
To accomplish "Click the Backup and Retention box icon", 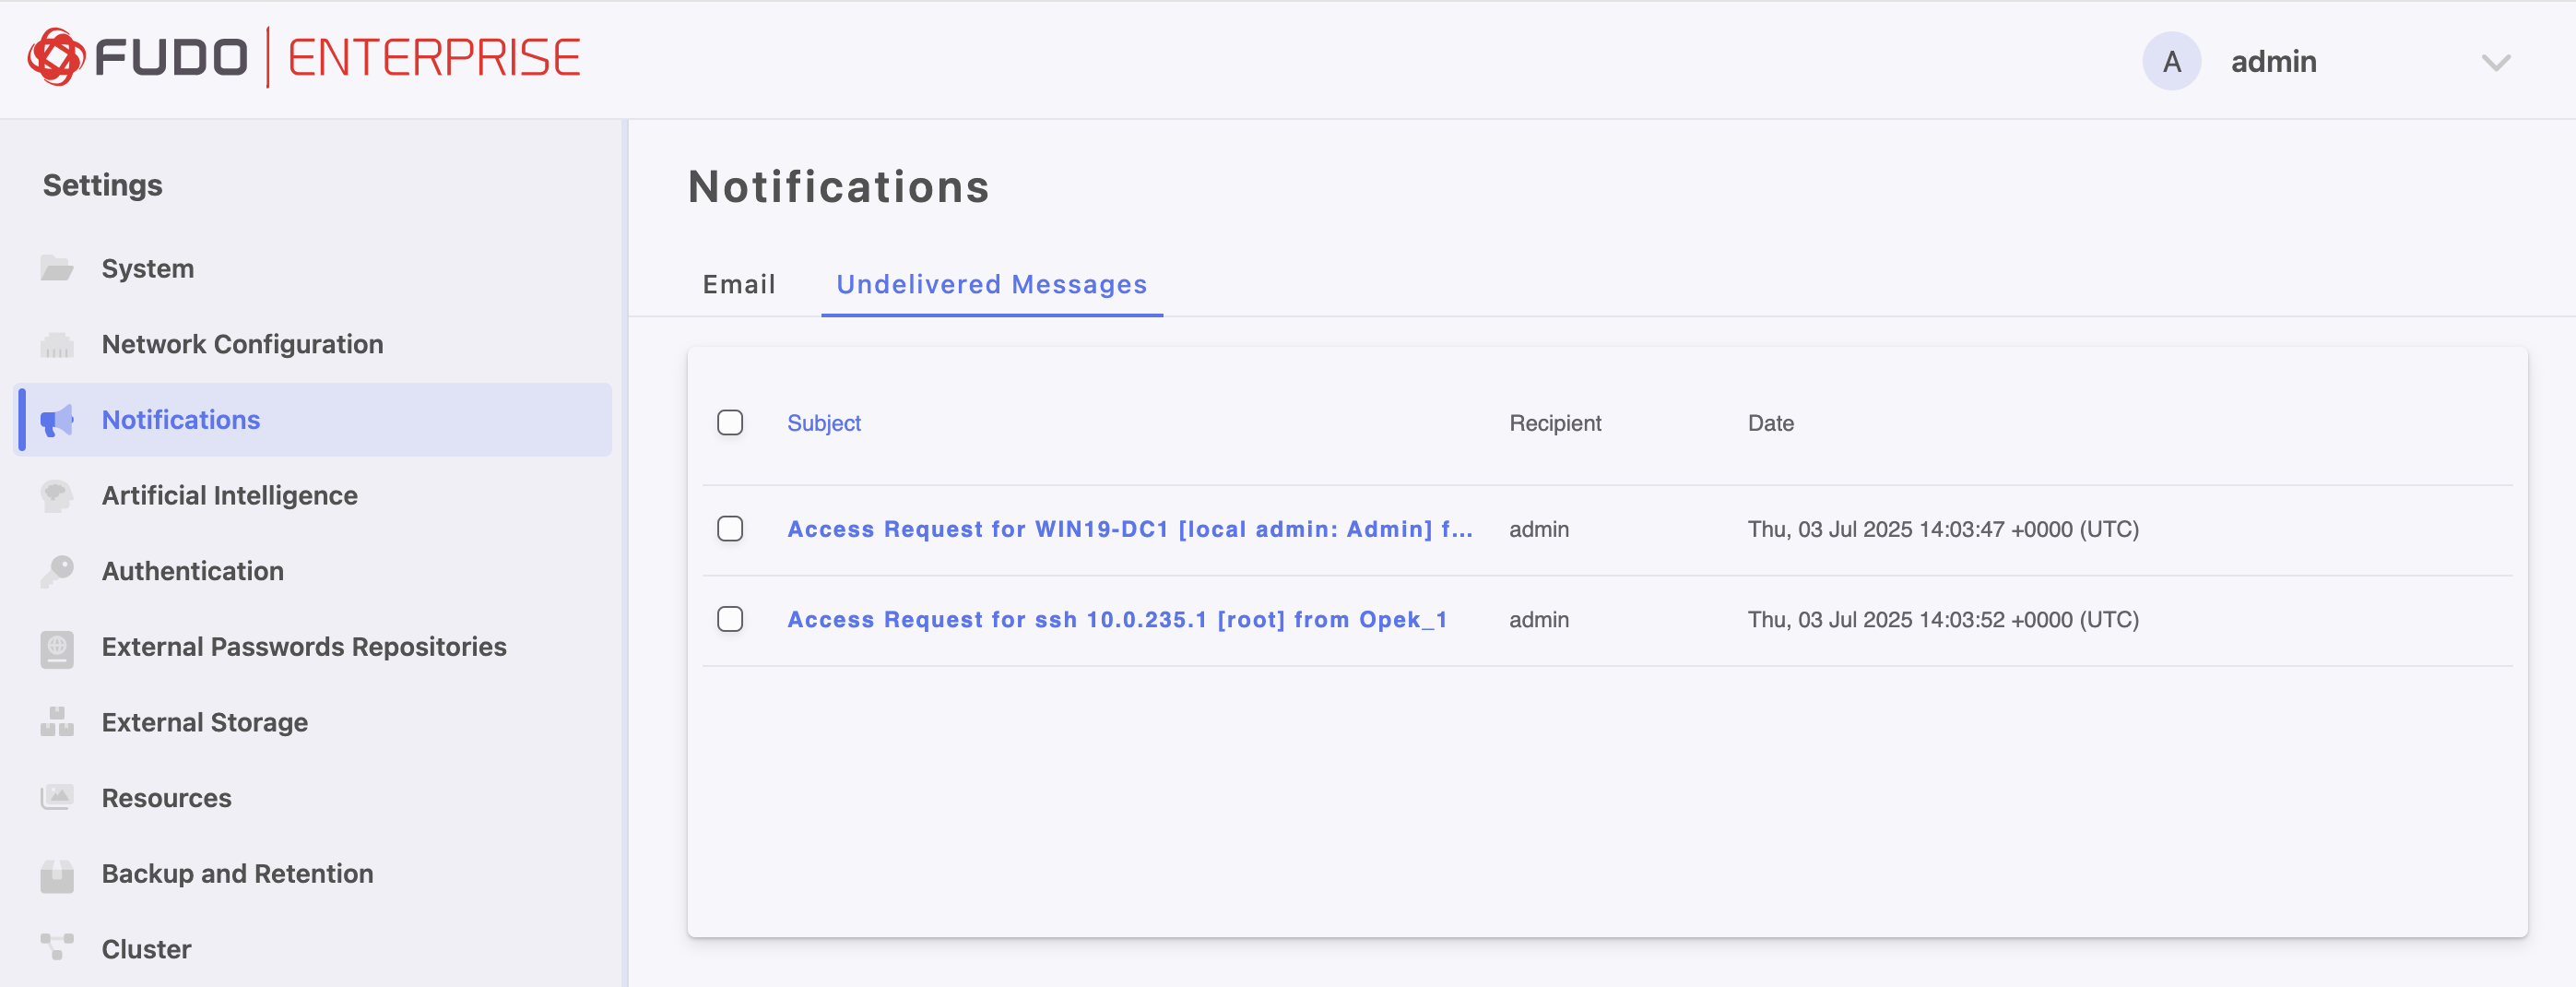I will point(57,874).
